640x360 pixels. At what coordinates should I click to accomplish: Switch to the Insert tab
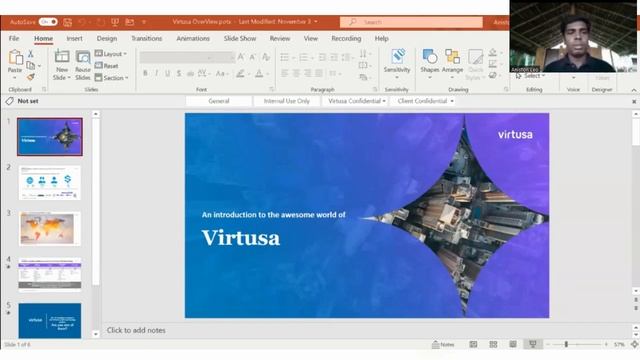[74, 38]
